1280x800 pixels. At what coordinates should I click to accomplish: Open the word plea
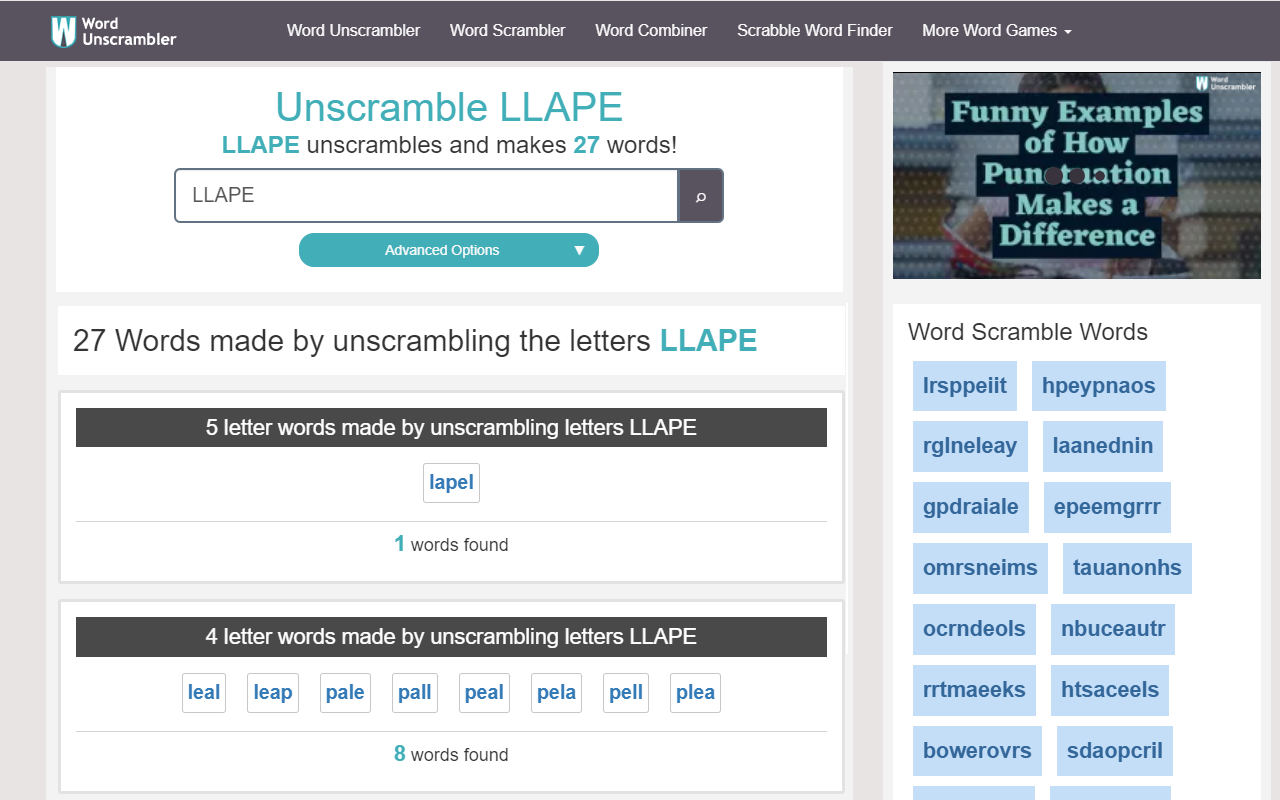[695, 692]
